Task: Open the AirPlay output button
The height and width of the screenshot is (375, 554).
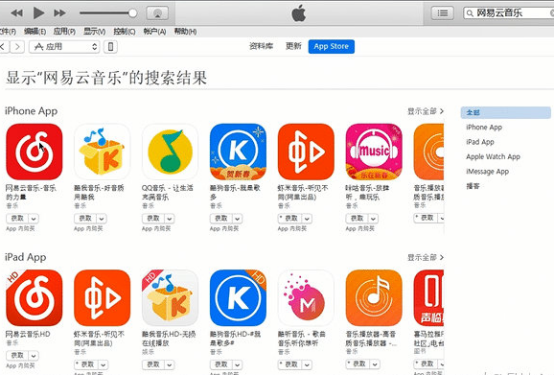Action: [157, 13]
